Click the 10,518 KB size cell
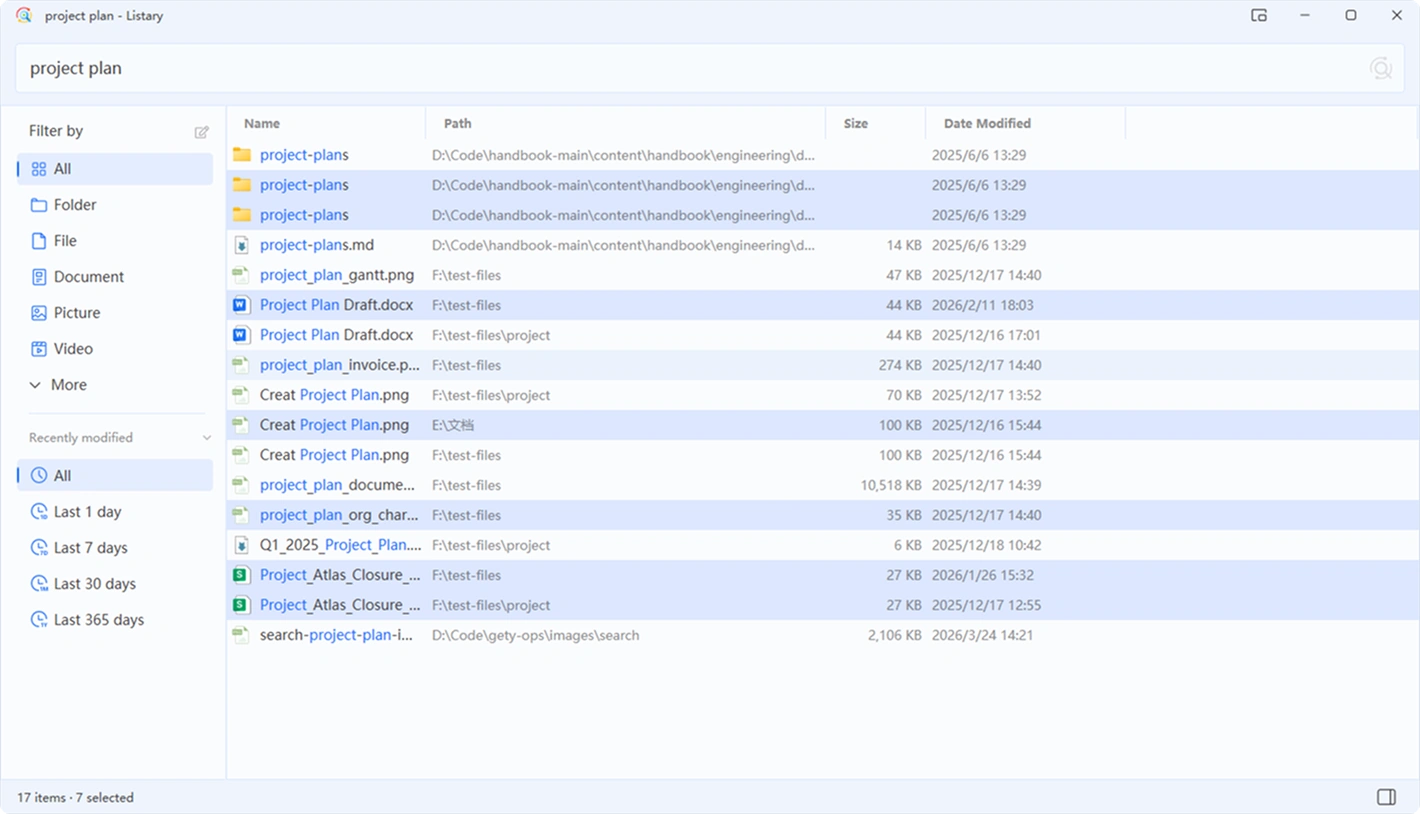The width and height of the screenshot is (1420, 814). [x=891, y=485]
